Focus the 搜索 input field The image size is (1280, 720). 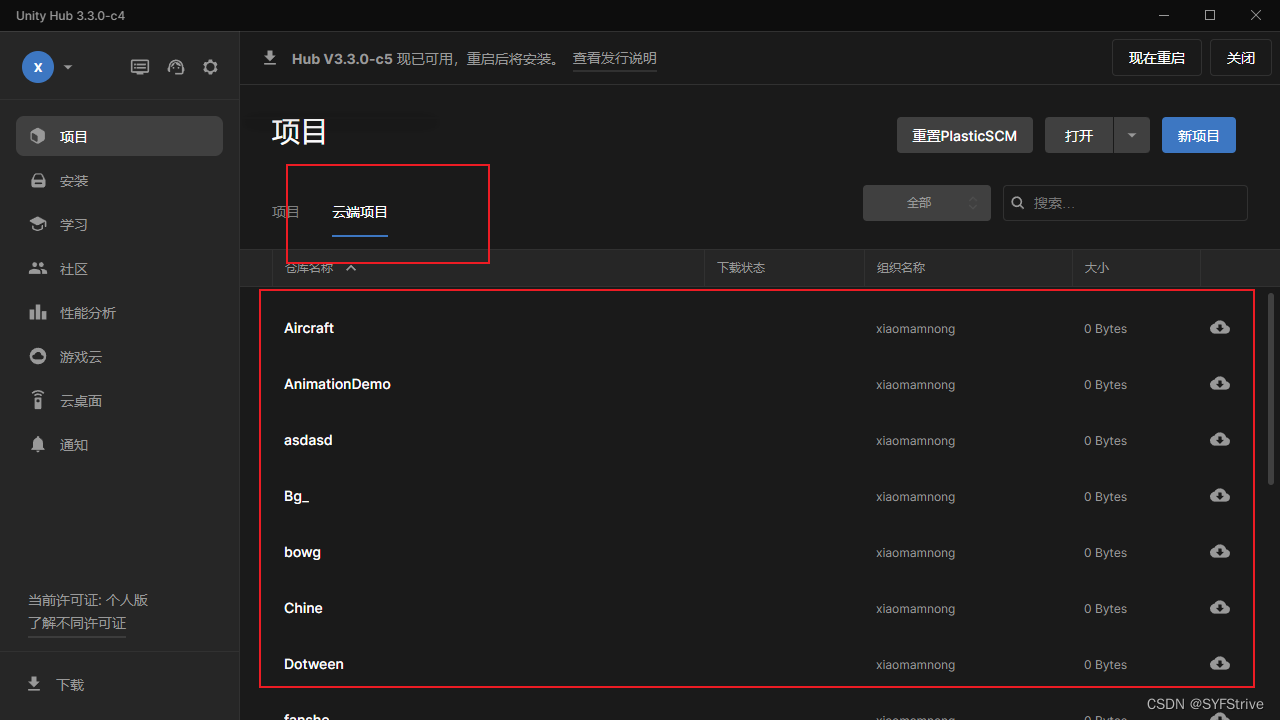pyautogui.click(x=1125, y=203)
